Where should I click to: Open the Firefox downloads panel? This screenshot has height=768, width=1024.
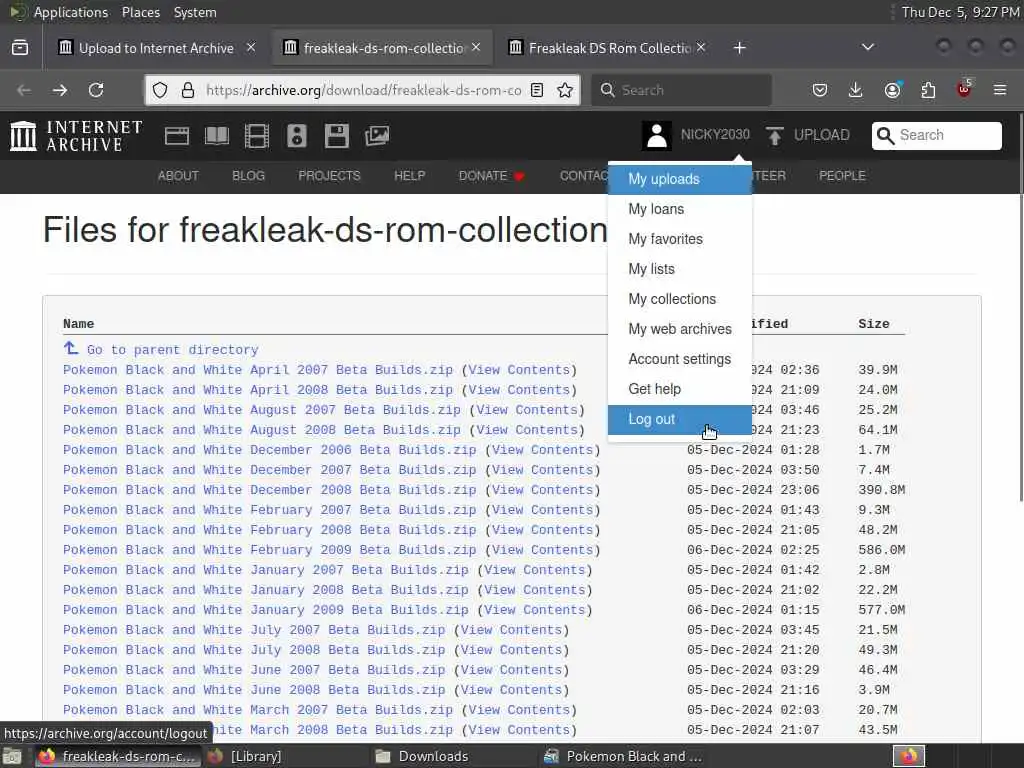tap(856, 90)
